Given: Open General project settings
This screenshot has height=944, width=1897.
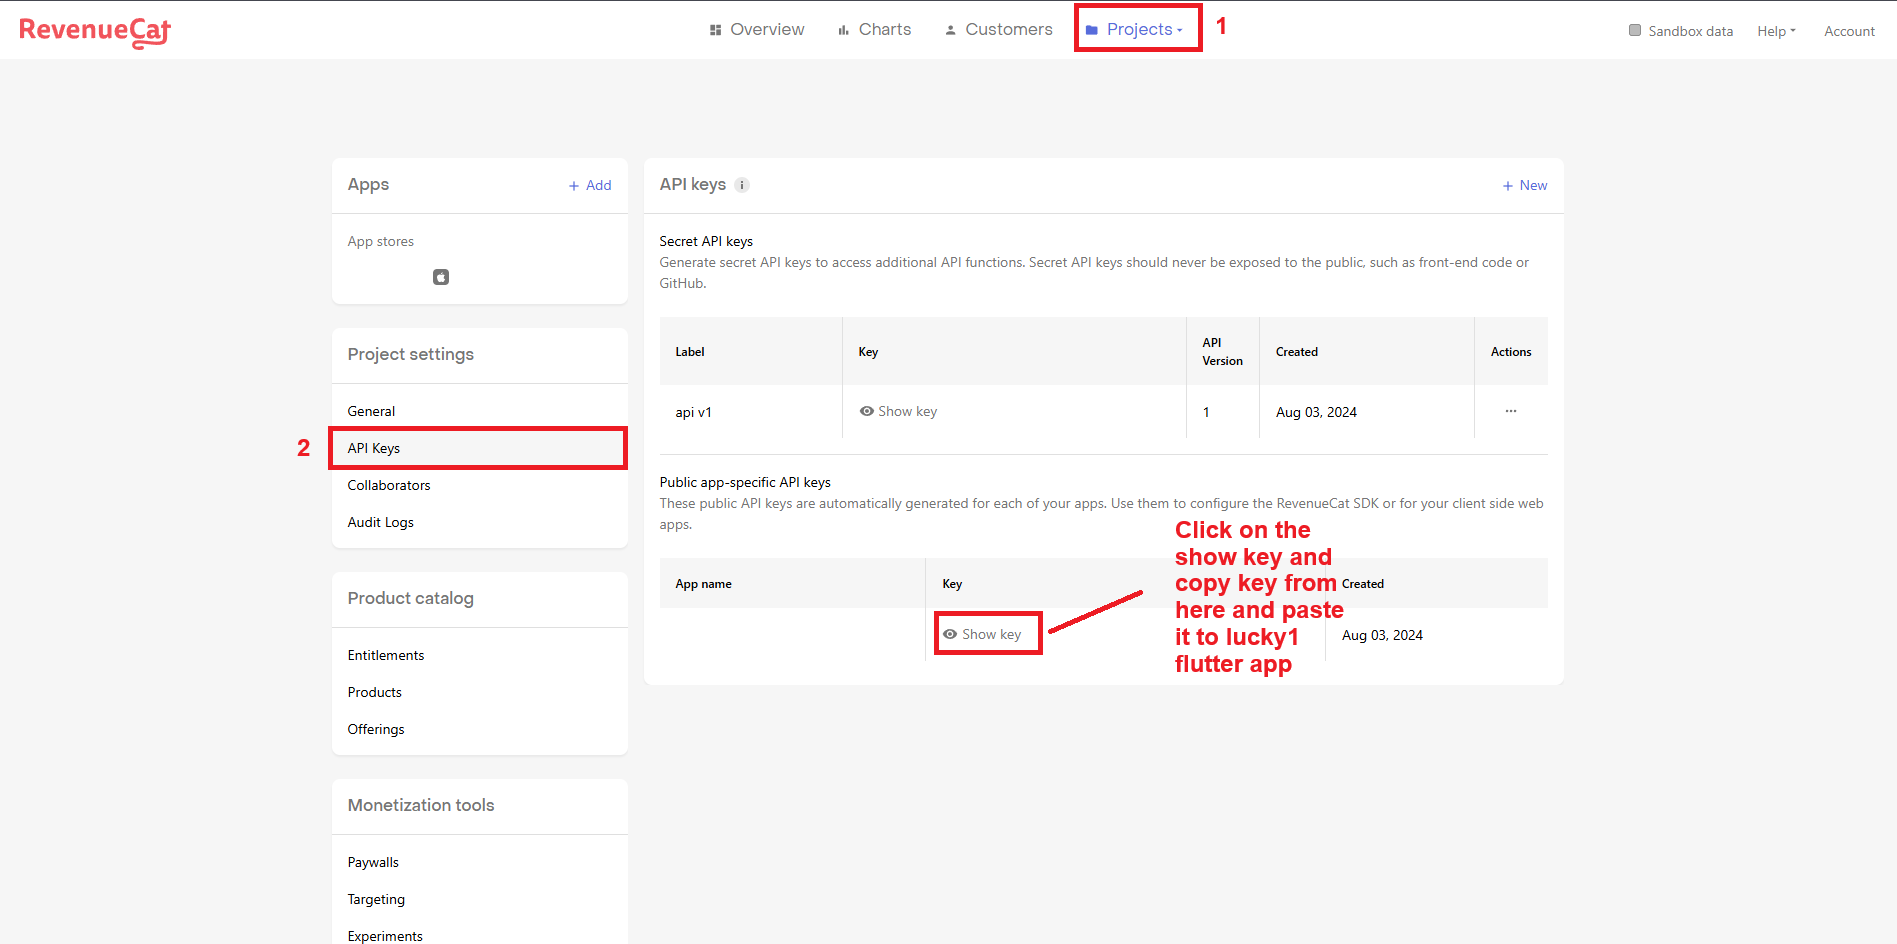Looking at the screenshot, I should [371, 411].
